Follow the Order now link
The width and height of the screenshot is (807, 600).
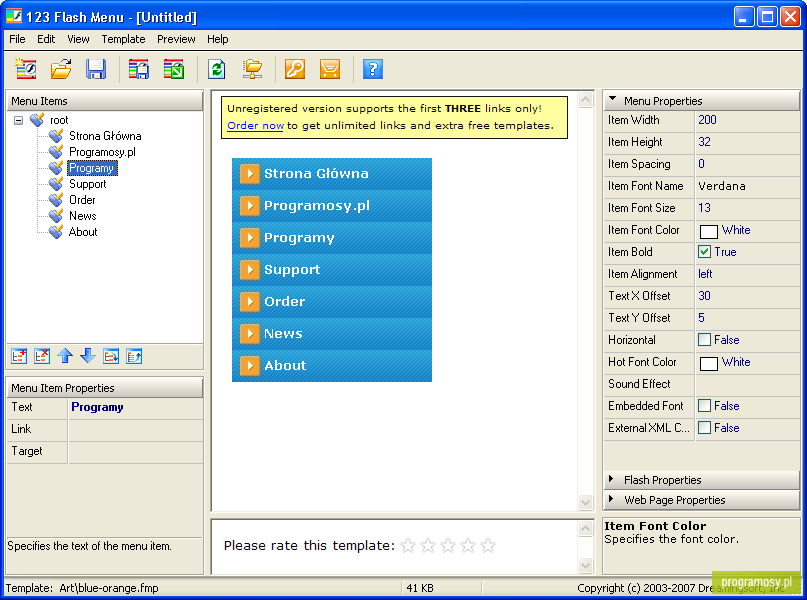tap(255, 126)
